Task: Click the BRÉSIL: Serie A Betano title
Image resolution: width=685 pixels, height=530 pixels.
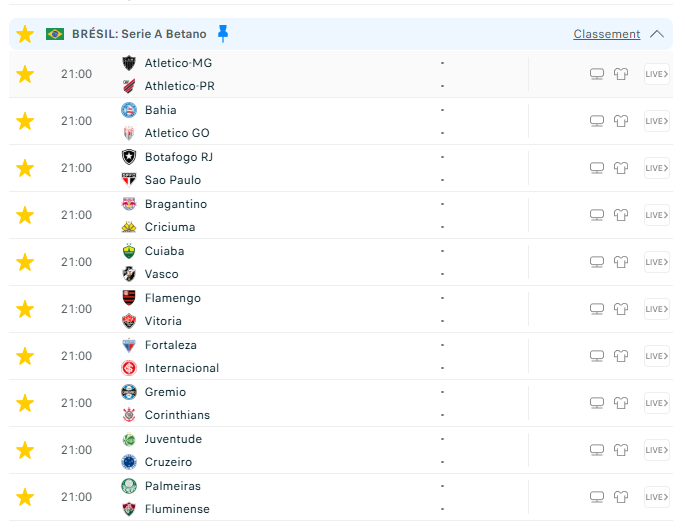Action: point(139,34)
